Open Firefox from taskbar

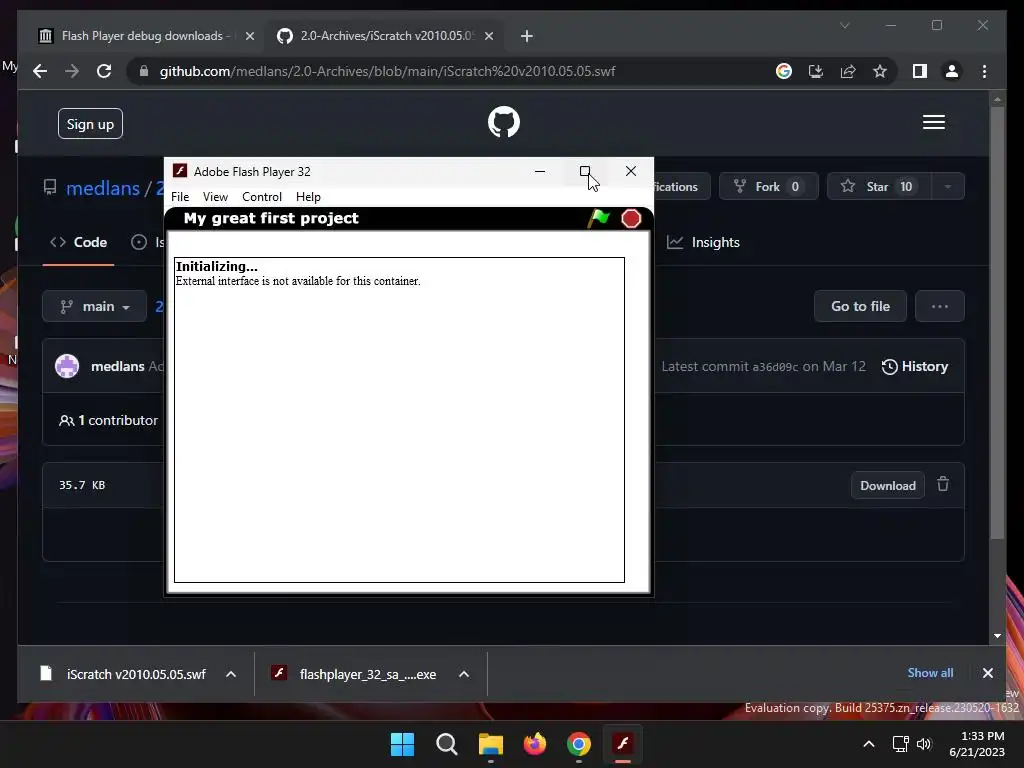point(535,744)
